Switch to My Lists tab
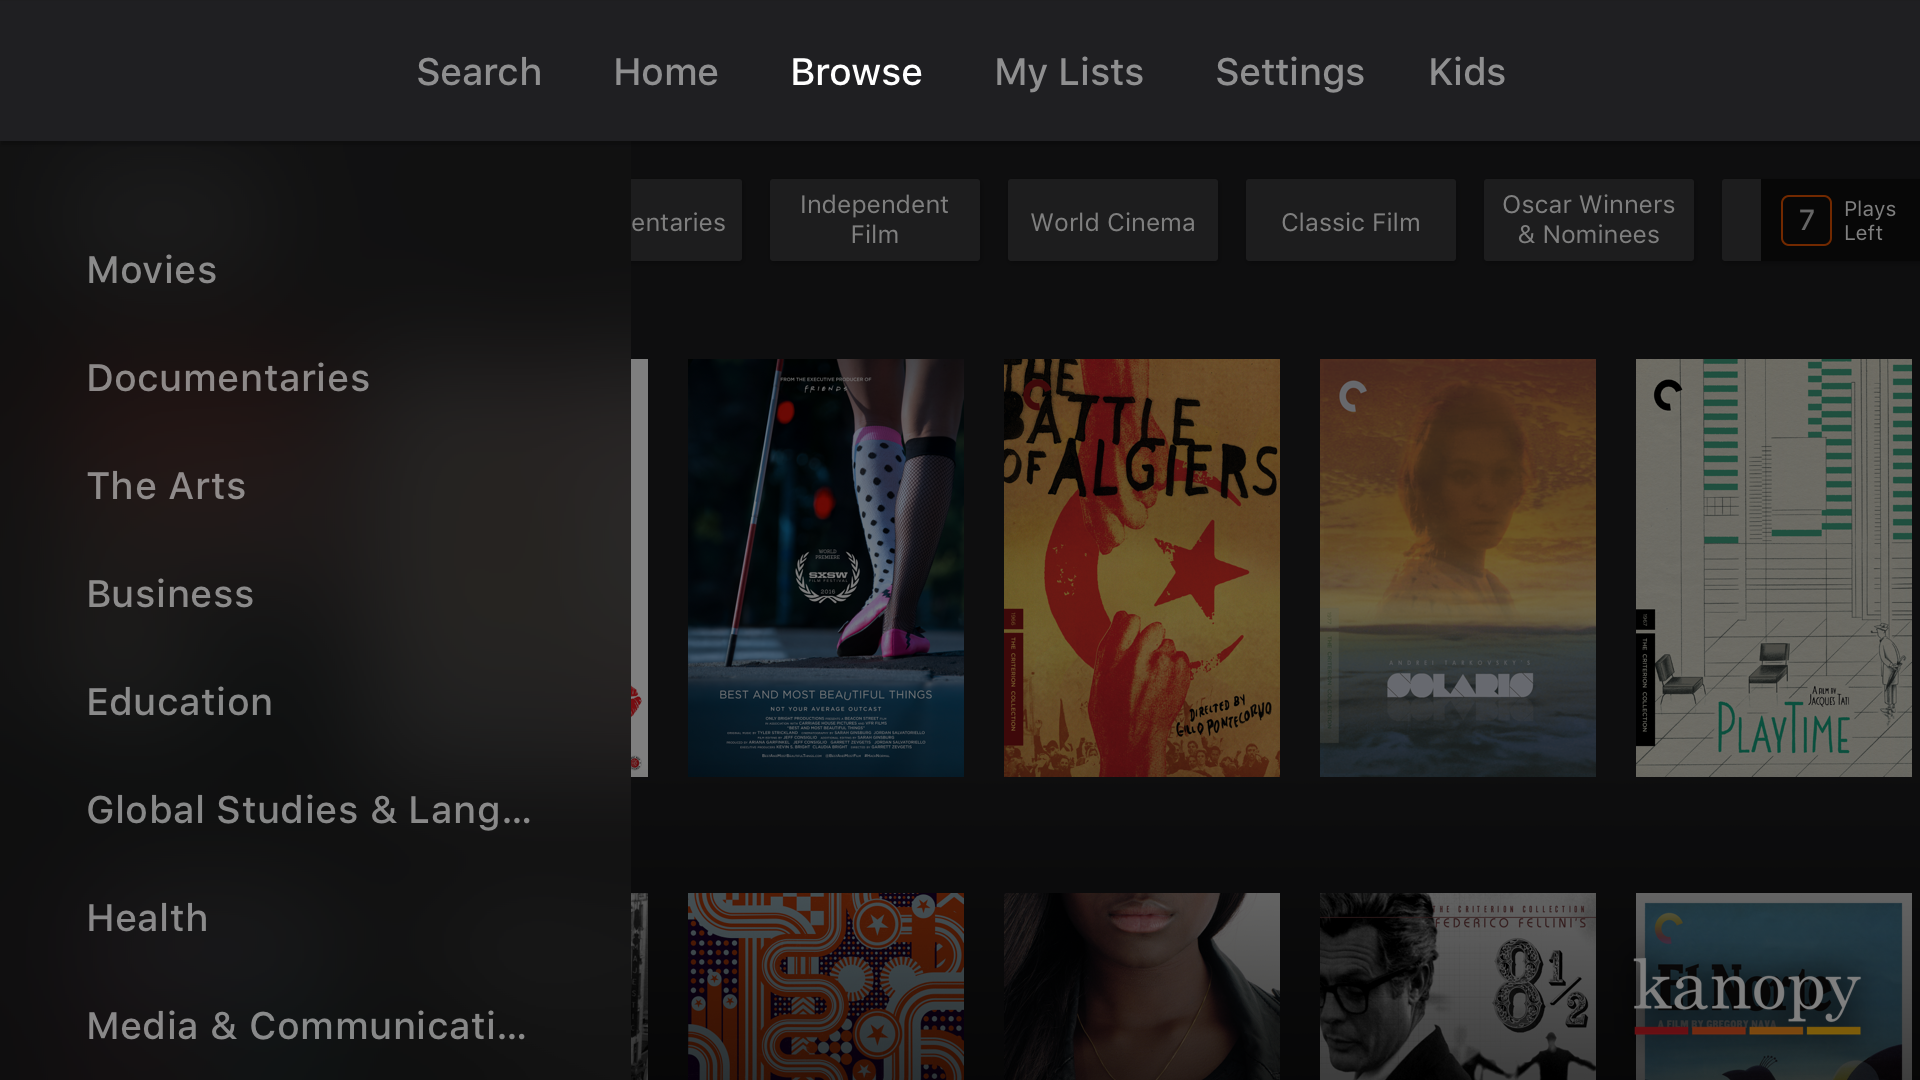This screenshot has width=1920, height=1080. pyautogui.click(x=1068, y=72)
